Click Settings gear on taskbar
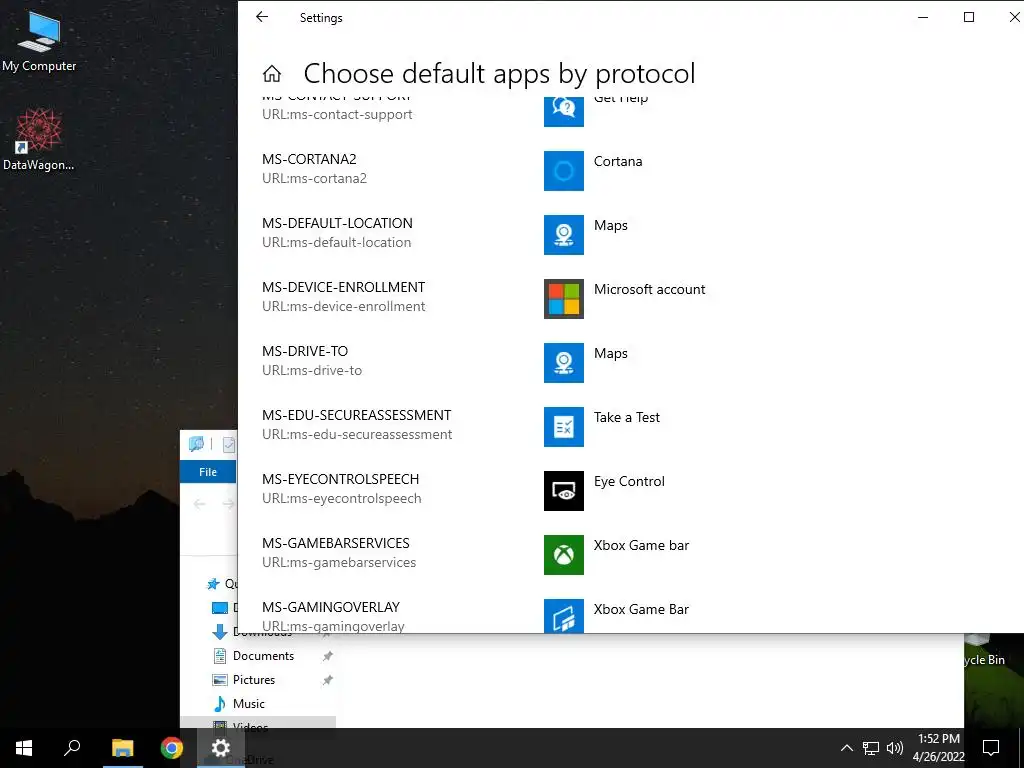 (x=221, y=748)
